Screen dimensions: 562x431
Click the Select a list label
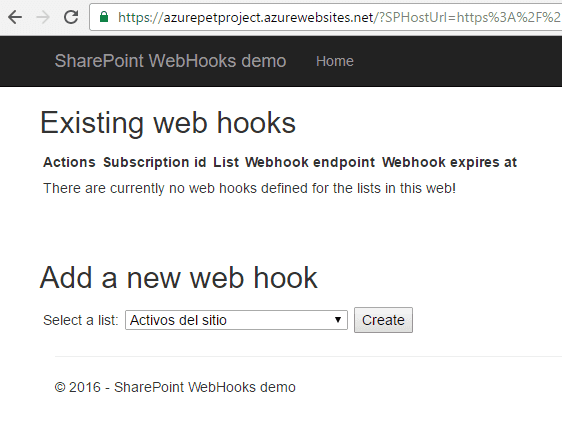coord(81,320)
